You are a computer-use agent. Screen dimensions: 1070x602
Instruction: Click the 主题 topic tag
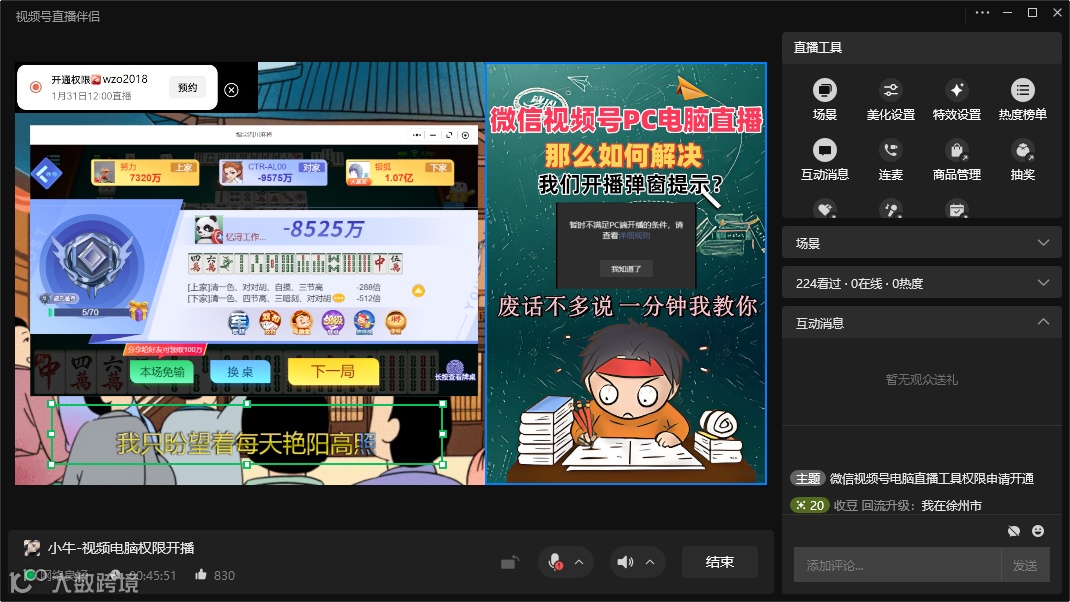pos(807,478)
